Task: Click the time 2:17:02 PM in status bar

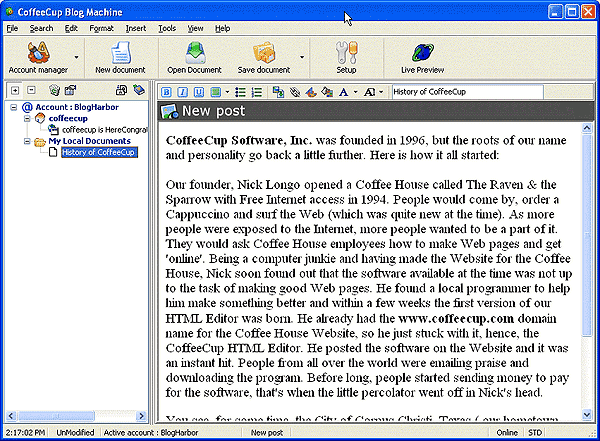Action: (25, 433)
